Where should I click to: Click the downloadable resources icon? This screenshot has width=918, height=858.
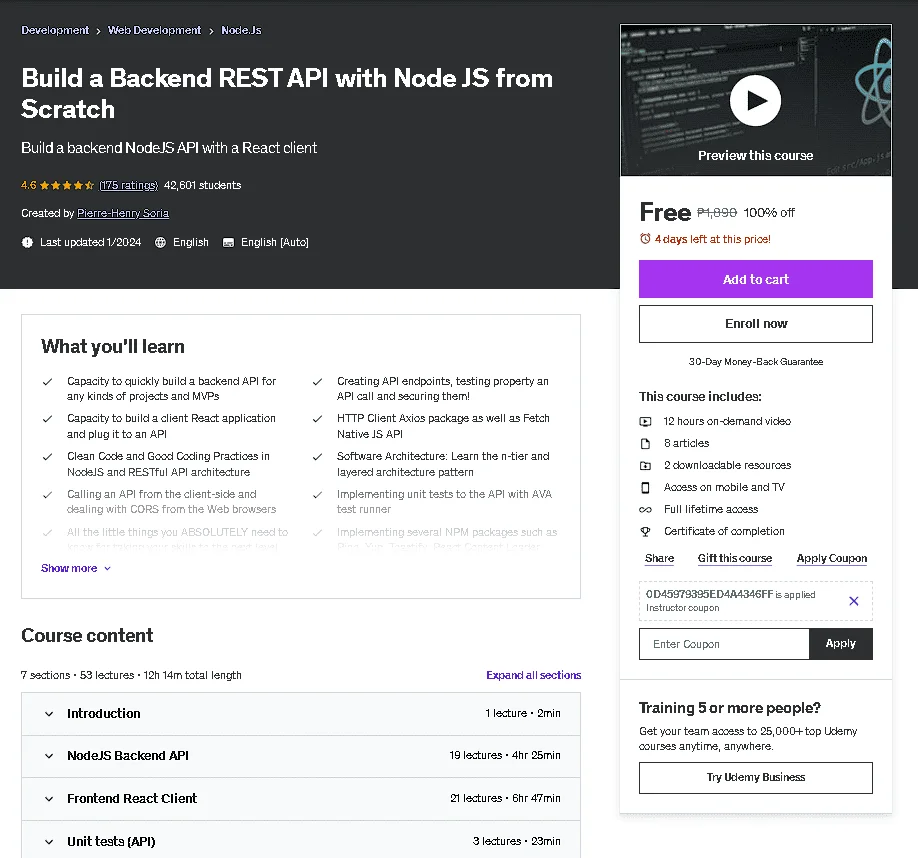[x=645, y=466]
